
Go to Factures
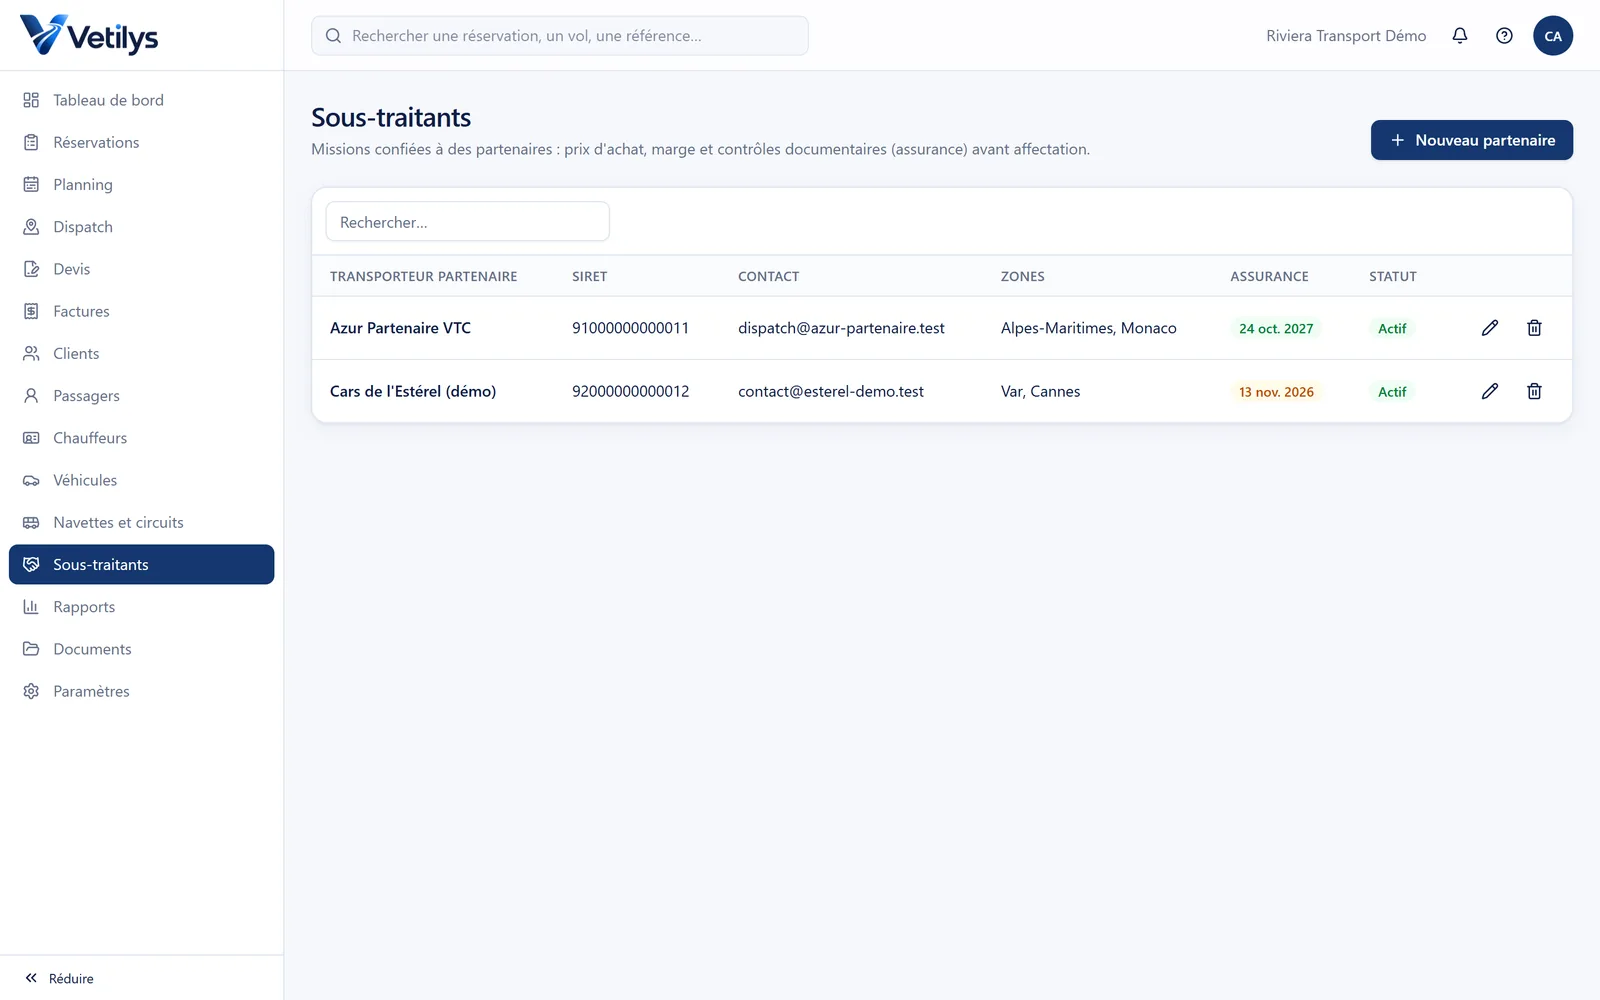coord(141,311)
